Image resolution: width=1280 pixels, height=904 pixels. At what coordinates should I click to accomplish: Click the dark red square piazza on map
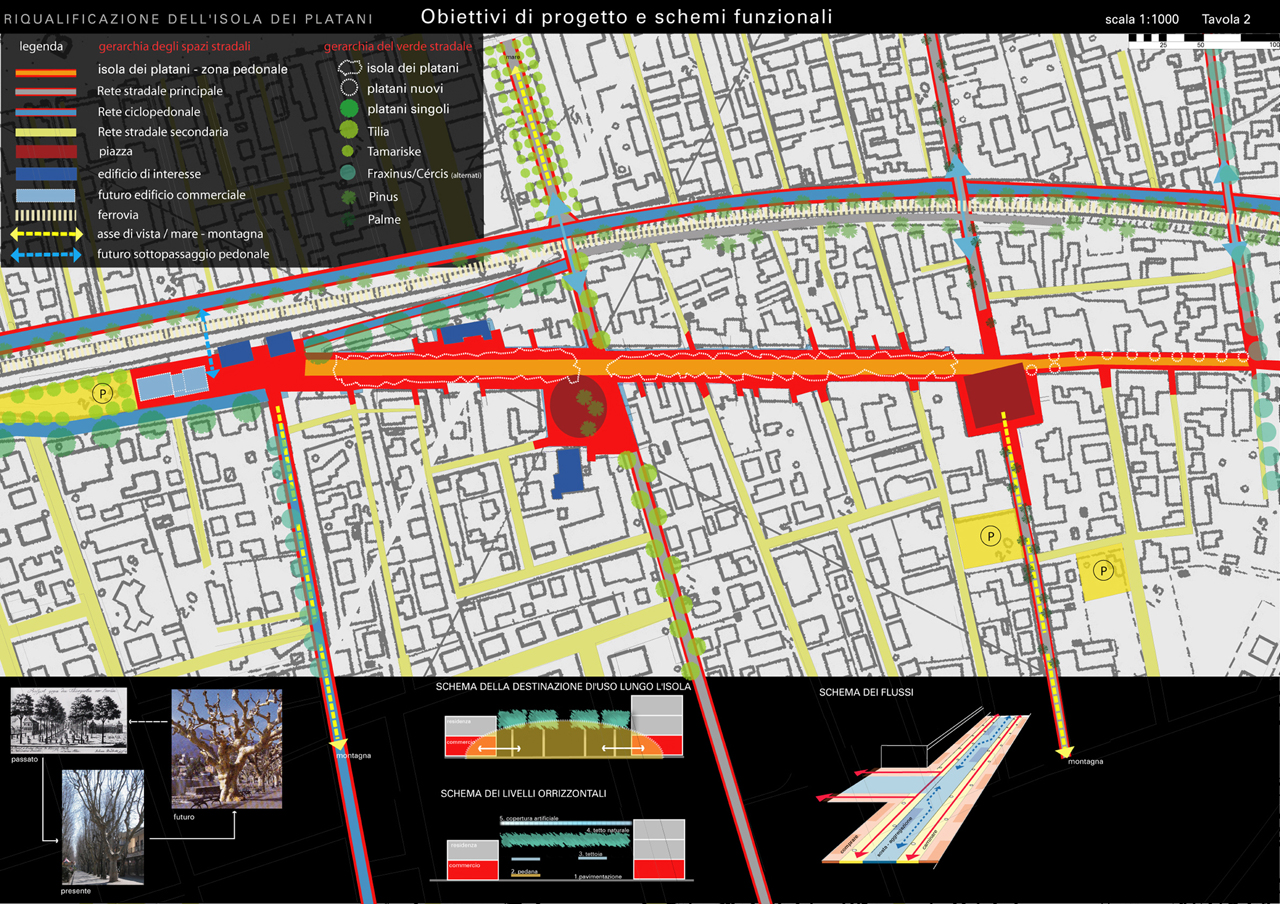coord(998,394)
